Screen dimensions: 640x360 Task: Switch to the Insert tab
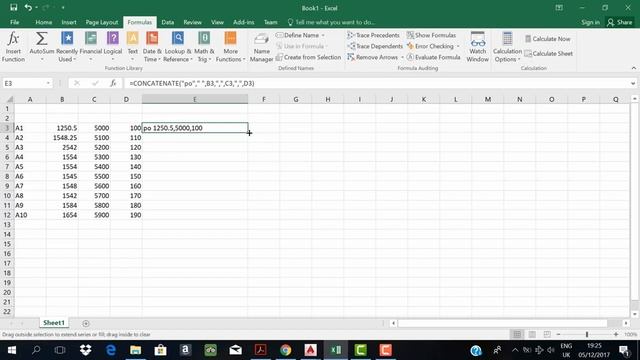(69, 22)
